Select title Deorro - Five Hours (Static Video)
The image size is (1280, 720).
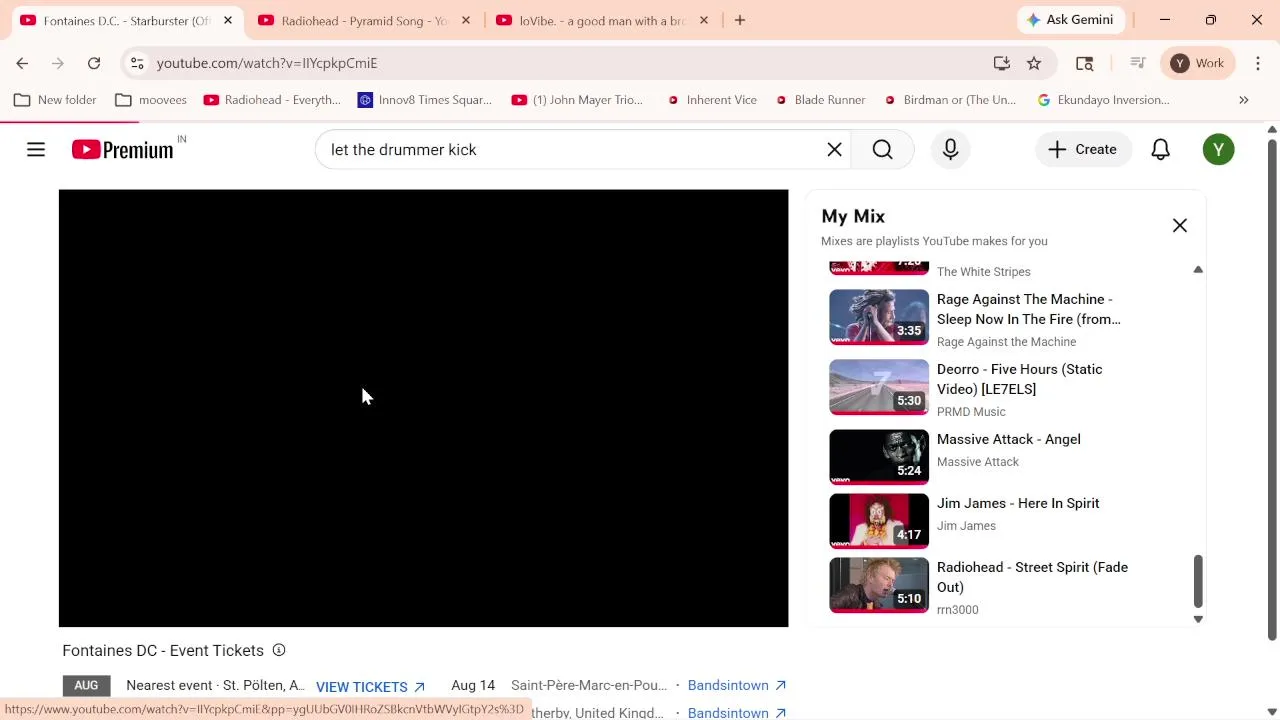tap(1020, 379)
